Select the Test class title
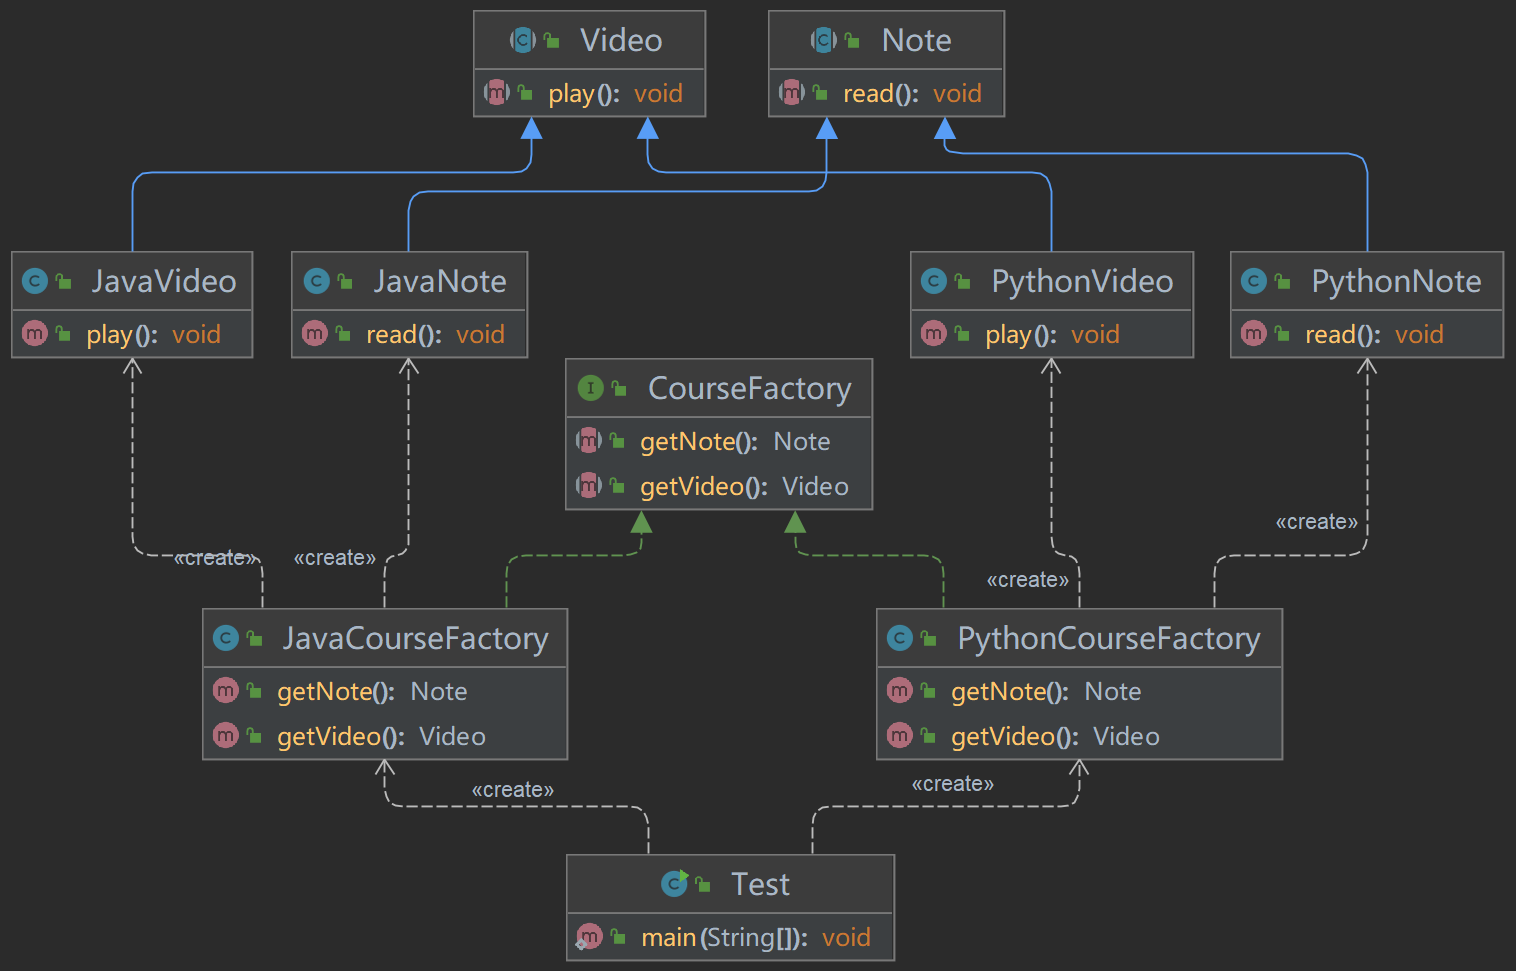This screenshot has width=1516, height=971. coord(760,884)
